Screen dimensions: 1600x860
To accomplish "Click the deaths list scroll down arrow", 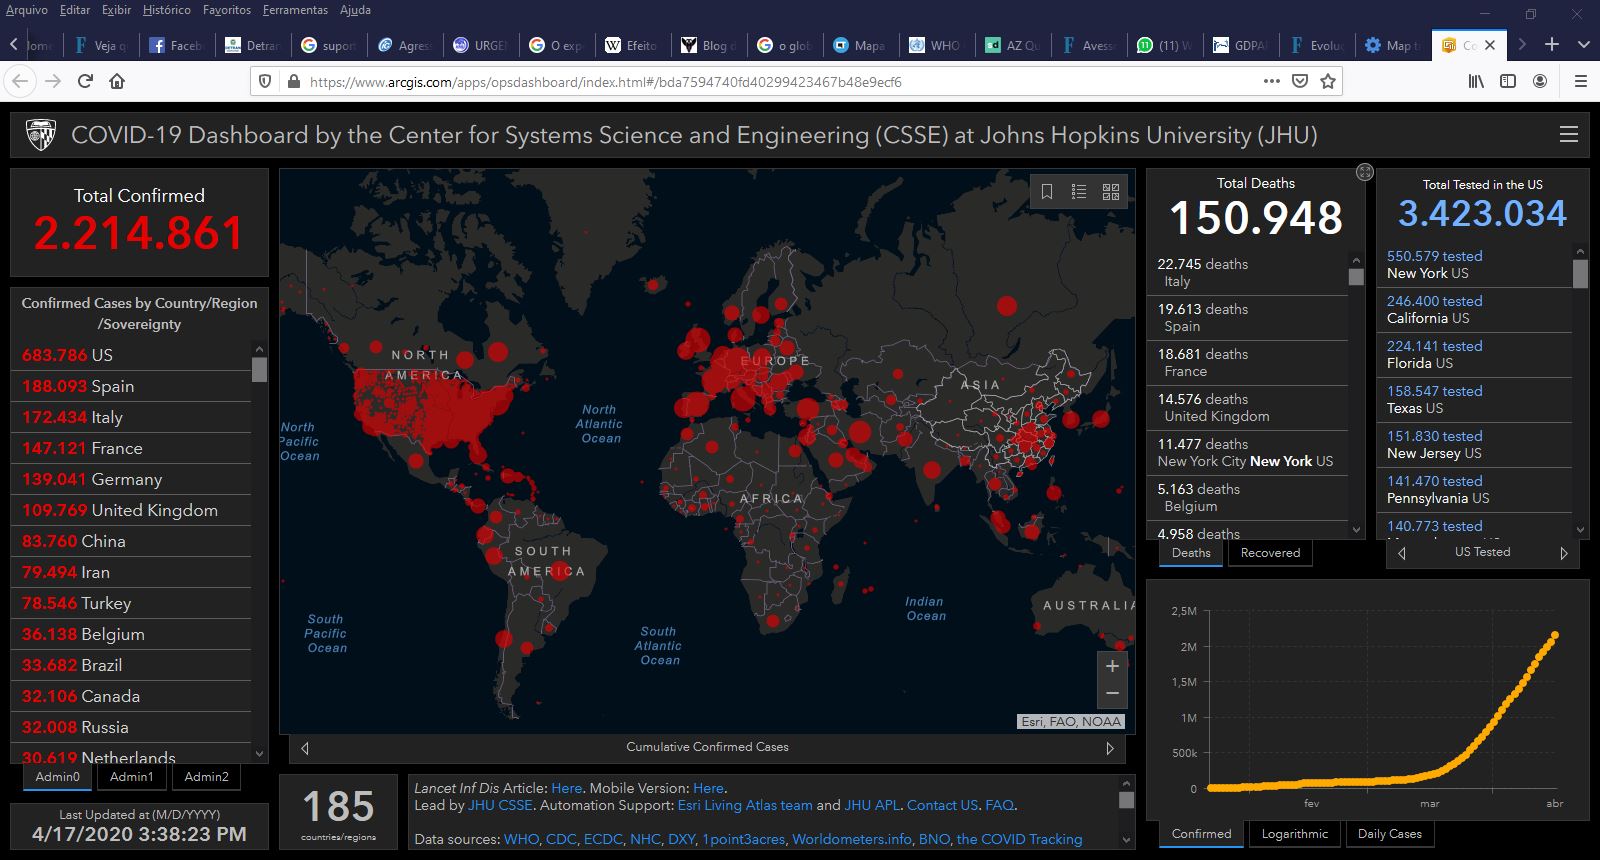I will [x=1356, y=530].
